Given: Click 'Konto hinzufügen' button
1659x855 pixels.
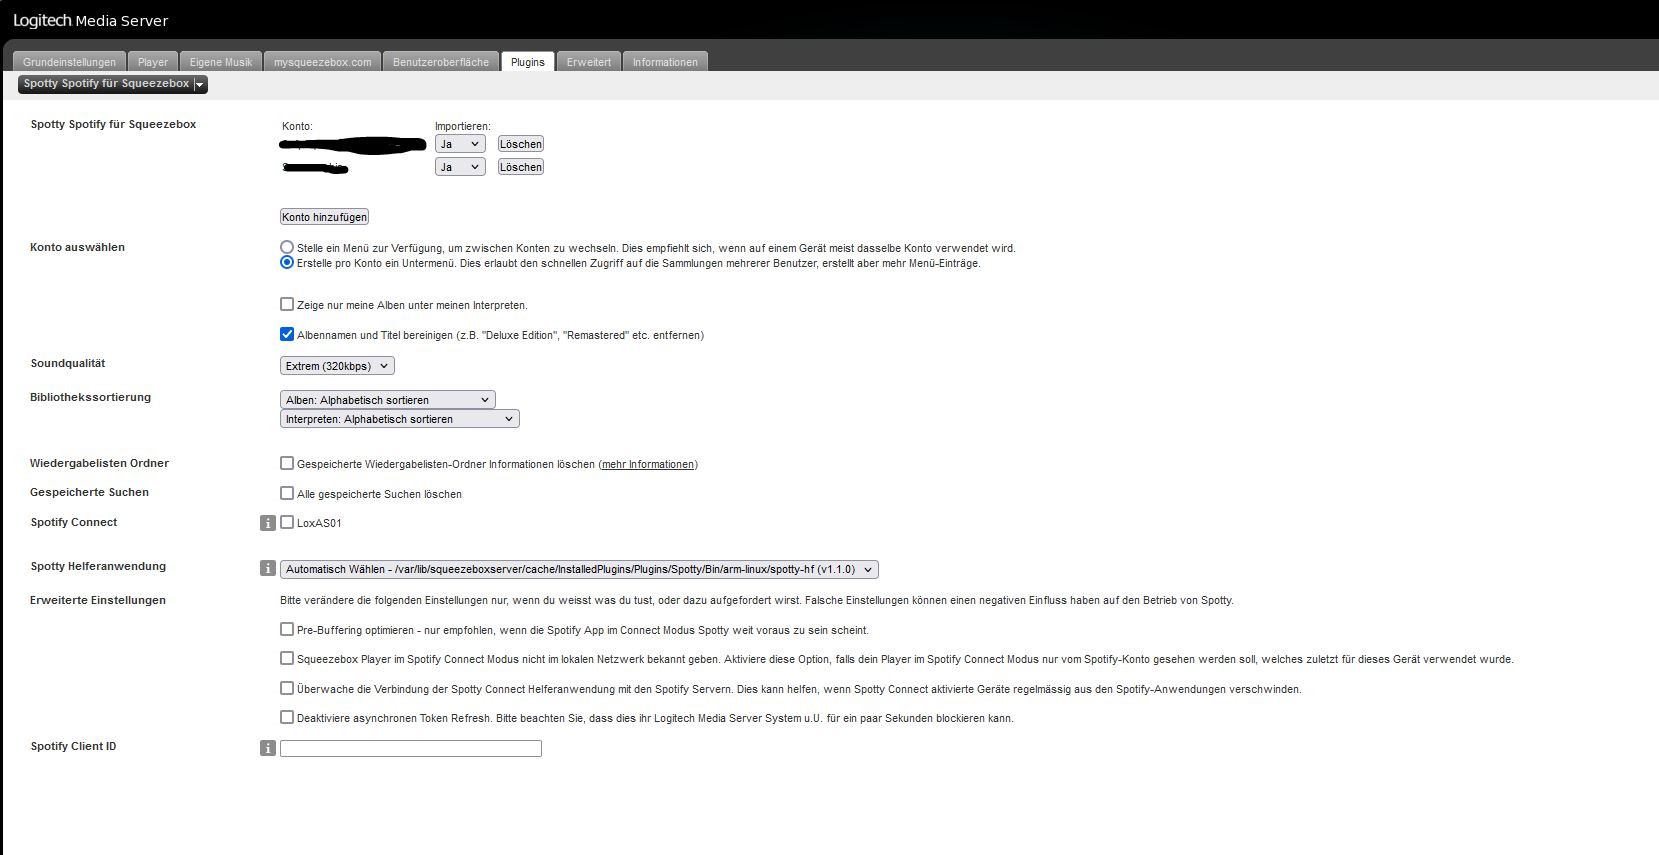Looking at the screenshot, I should pyautogui.click(x=324, y=217).
